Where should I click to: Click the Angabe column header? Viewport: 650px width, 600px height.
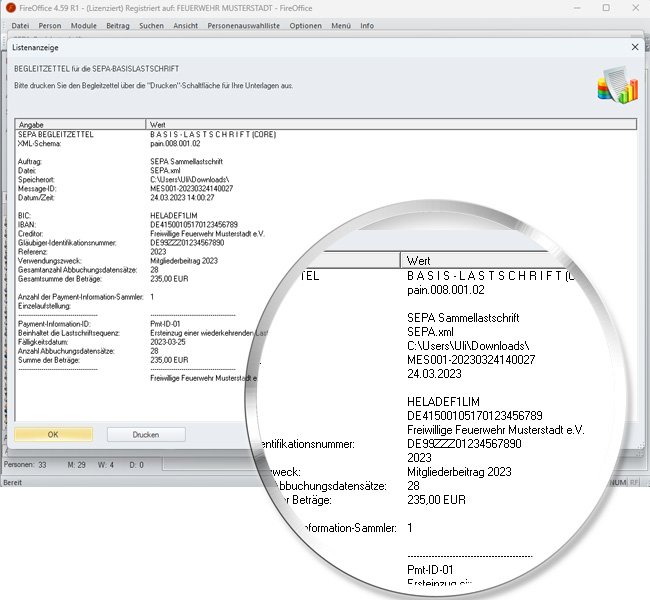(80, 125)
